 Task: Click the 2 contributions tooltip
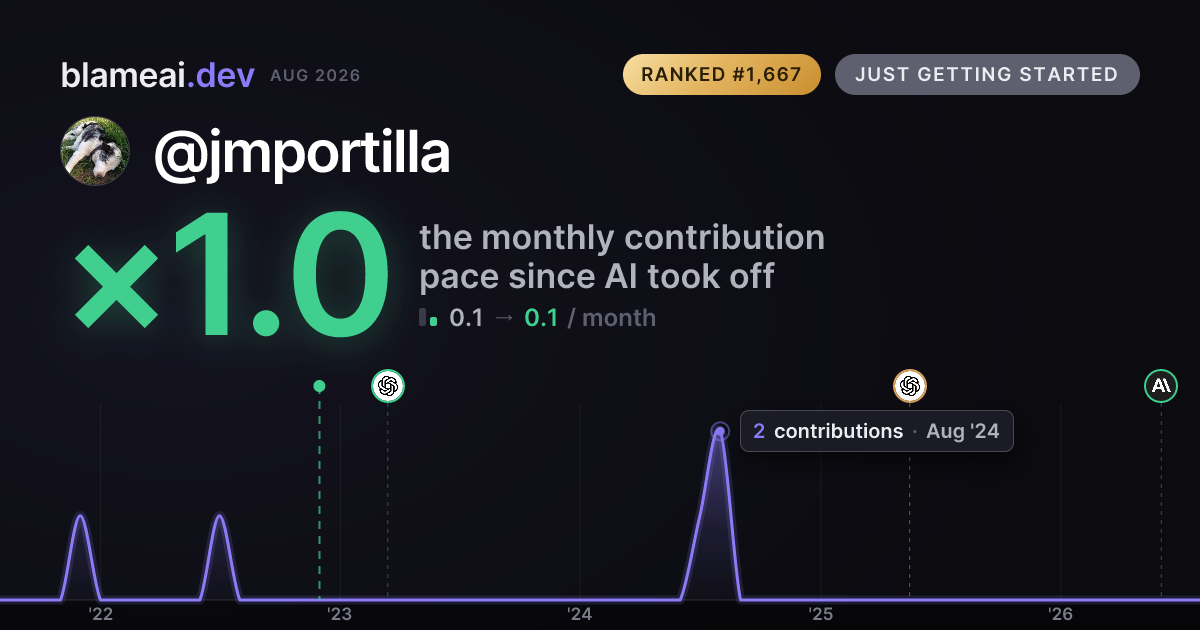tap(876, 431)
